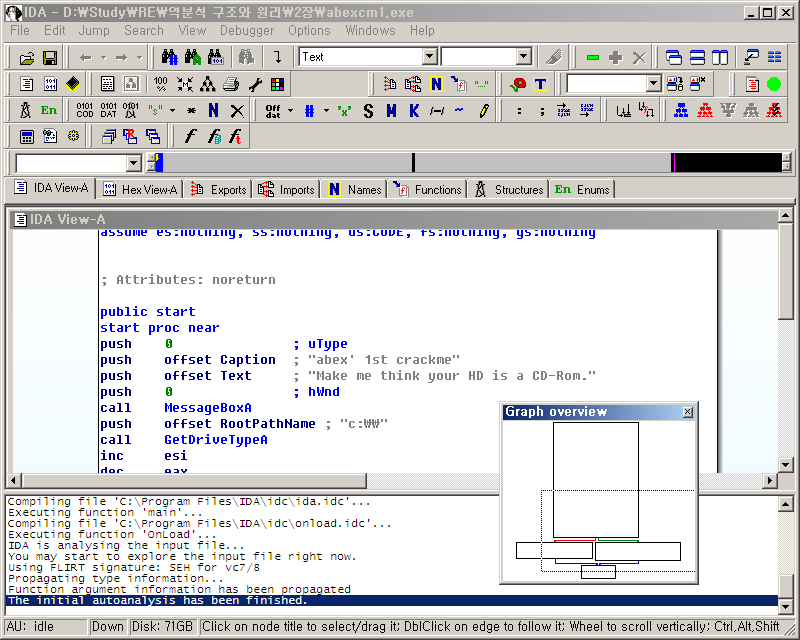Click the up arrow of output window scrollbar
This screenshot has width=800, height=640.
[785, 504]
